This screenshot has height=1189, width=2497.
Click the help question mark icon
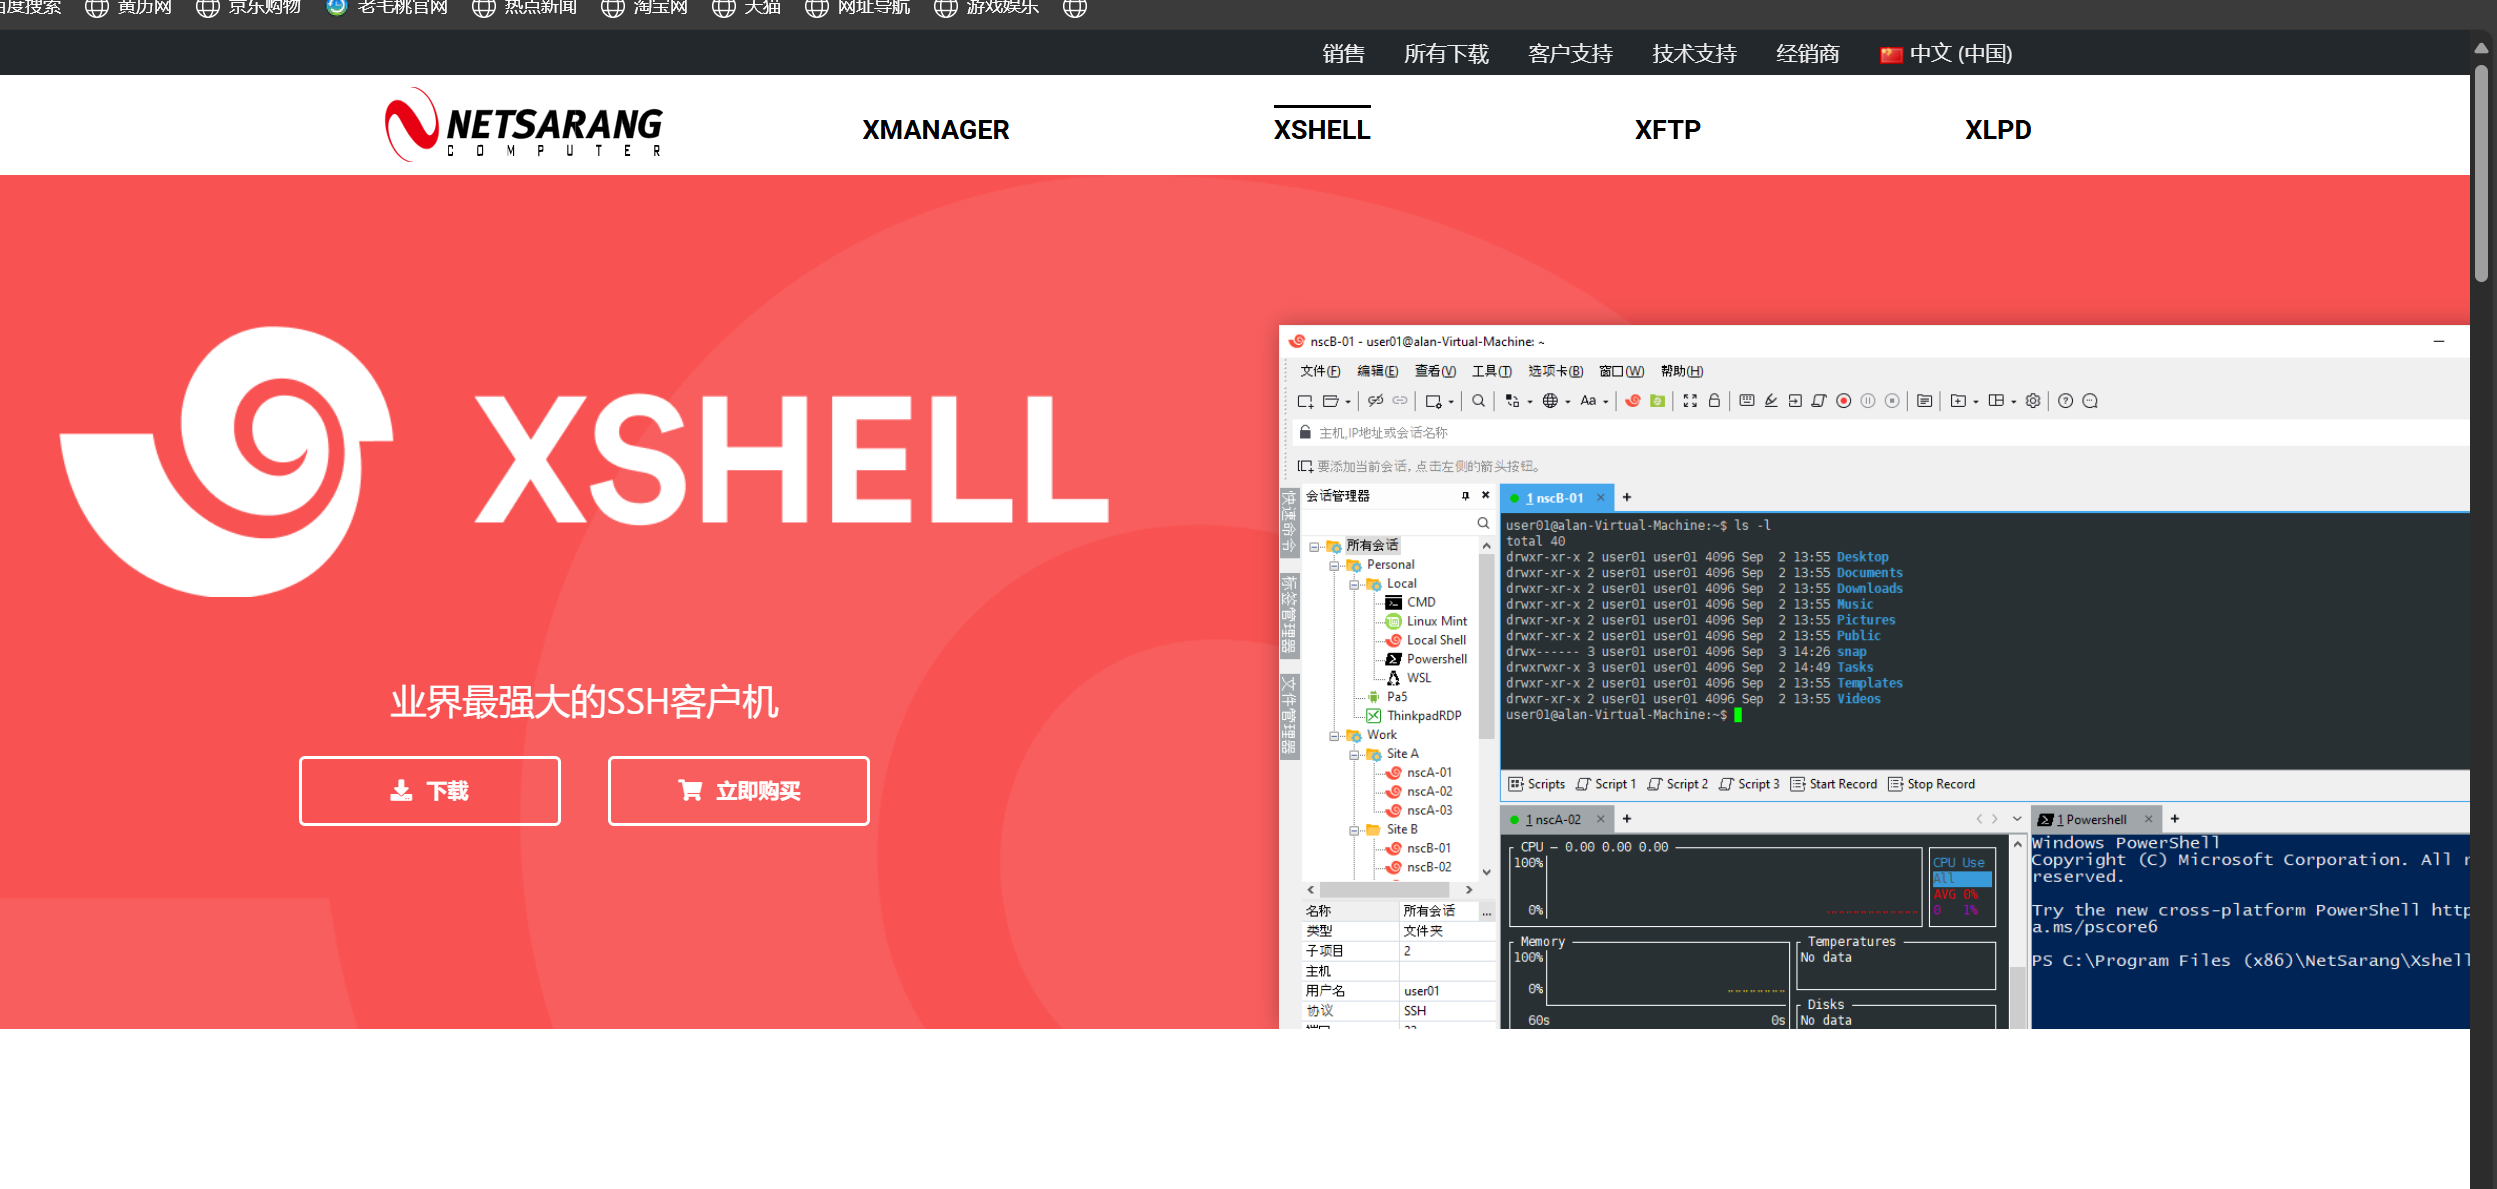pos(2065,401)
